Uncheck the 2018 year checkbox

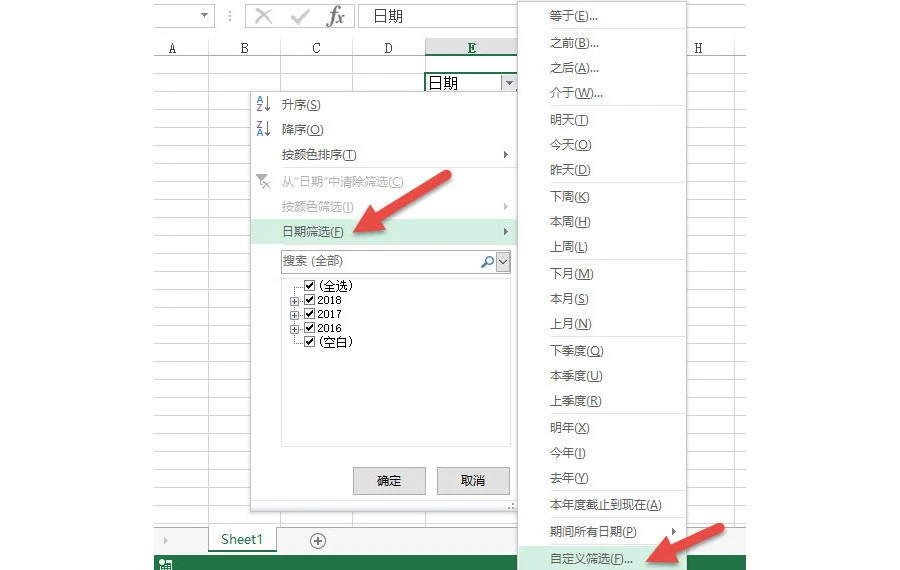(309, 300)
